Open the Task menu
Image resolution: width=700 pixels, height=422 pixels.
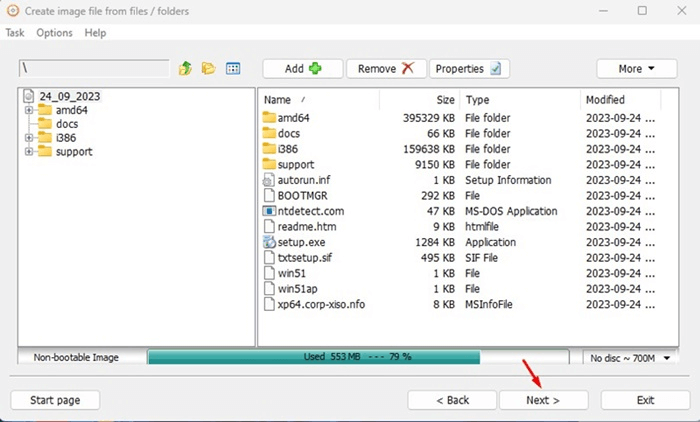coord(15,33)
